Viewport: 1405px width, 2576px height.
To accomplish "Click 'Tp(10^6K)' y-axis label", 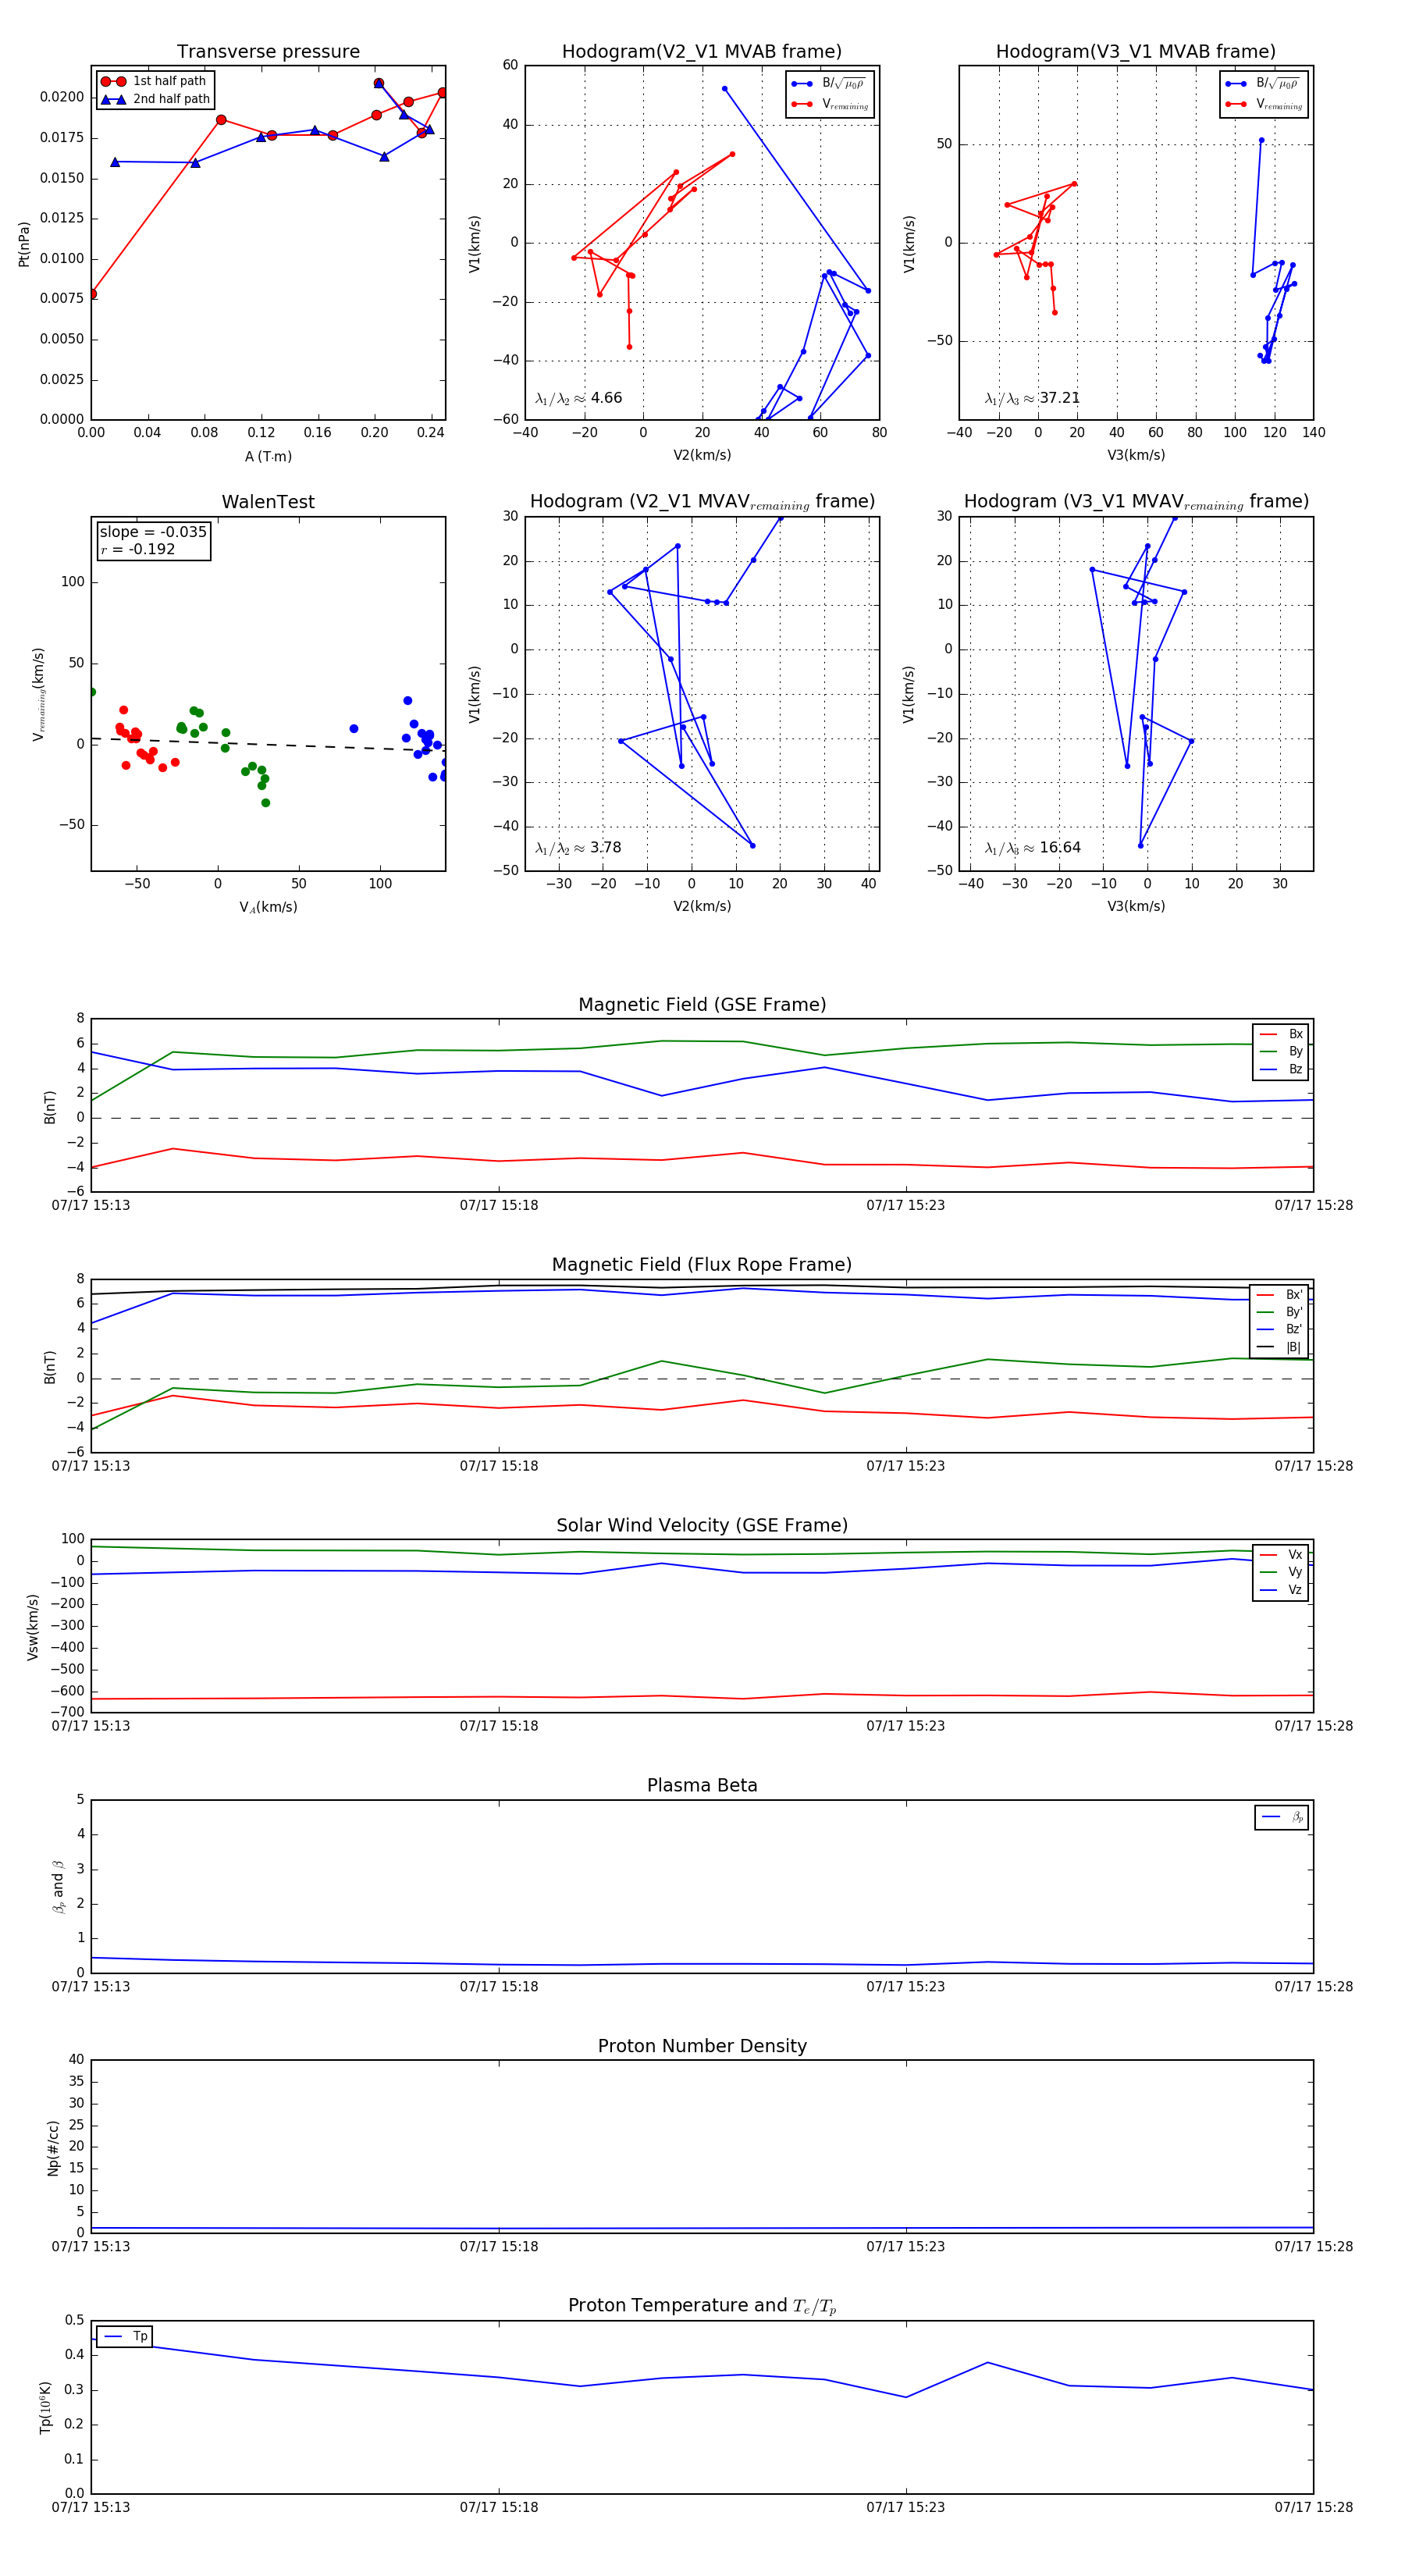I will pyautogui.click(x=45, y=2407).
